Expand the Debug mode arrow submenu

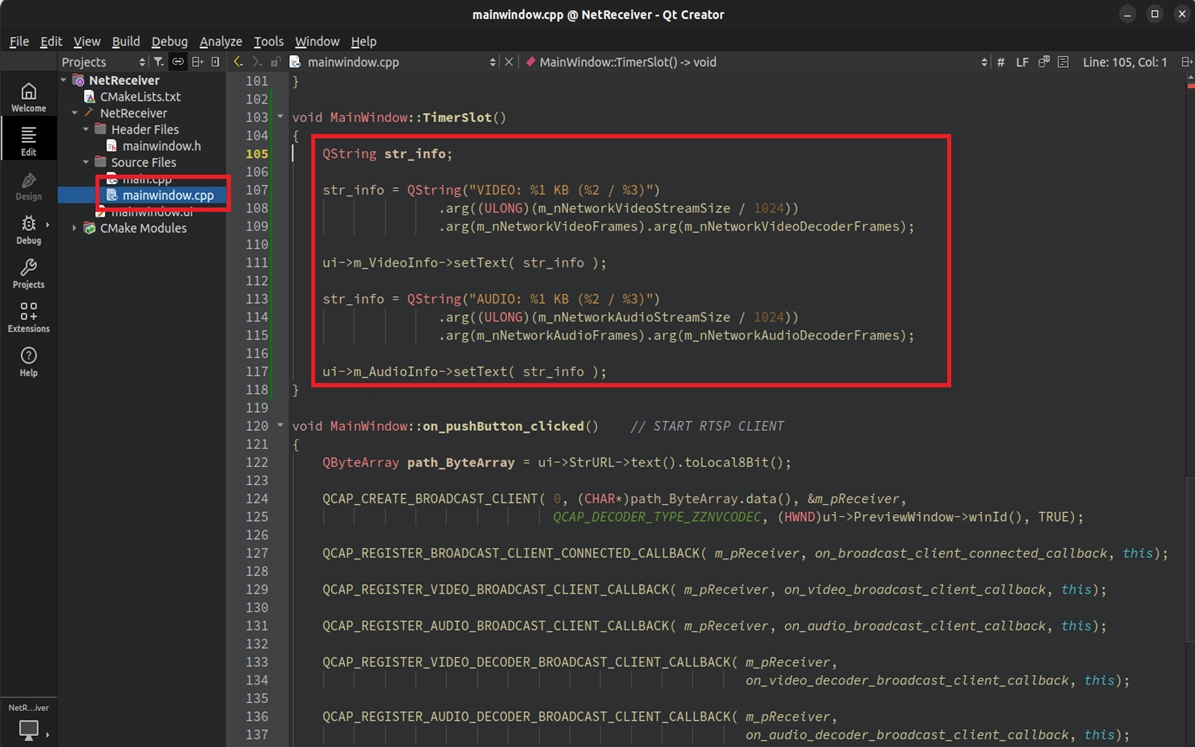coord(48,225)
